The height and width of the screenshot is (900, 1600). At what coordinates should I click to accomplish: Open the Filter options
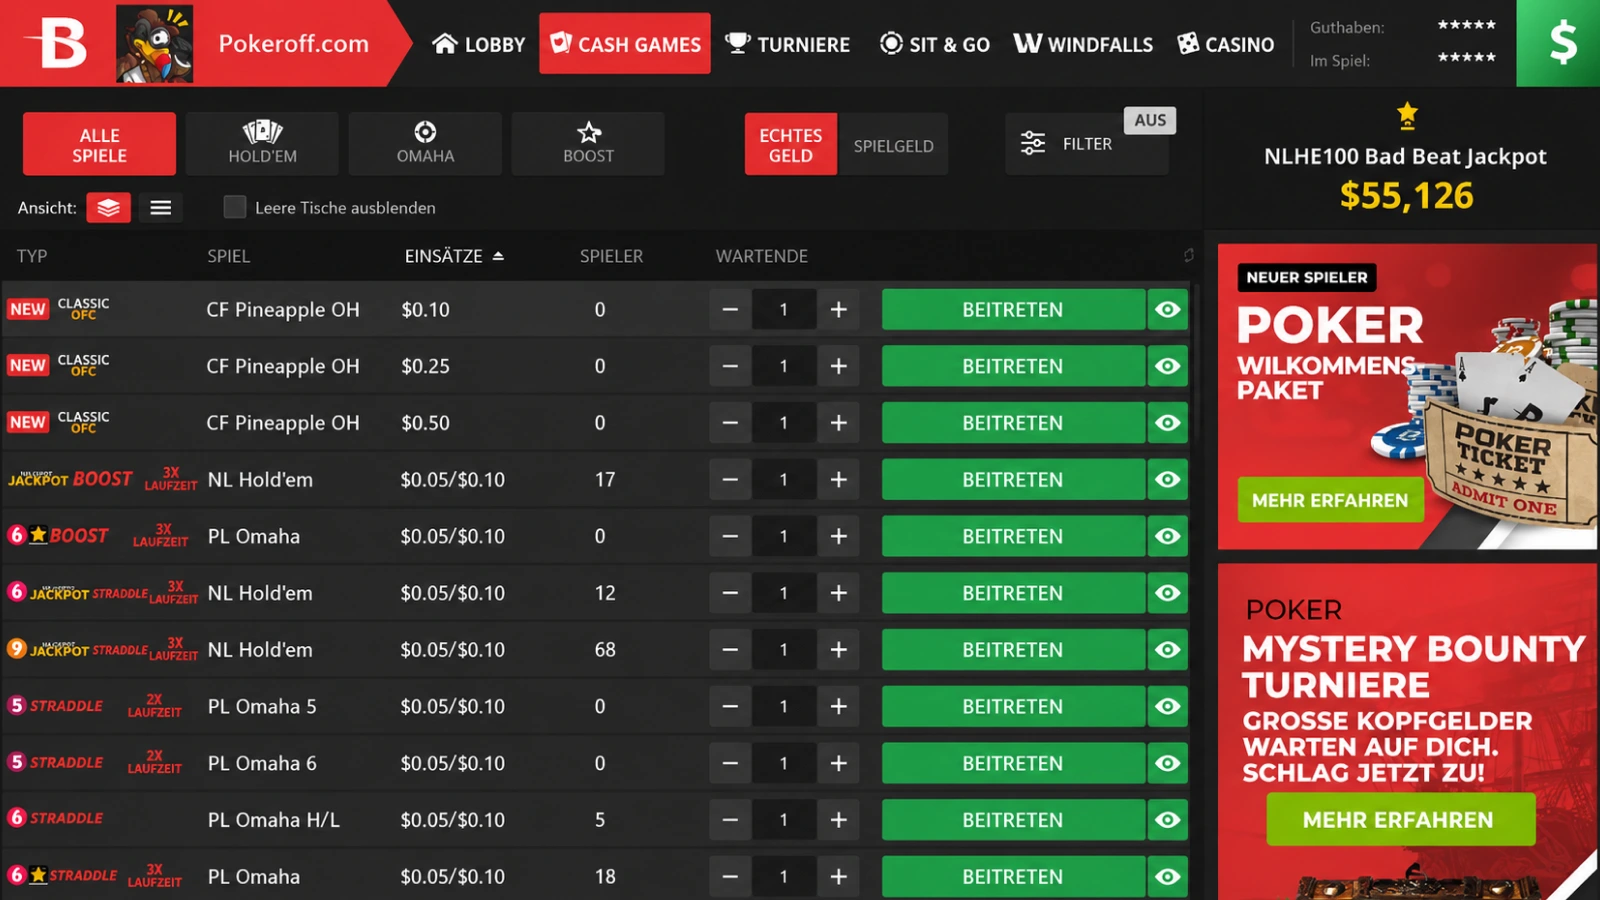1086,144
